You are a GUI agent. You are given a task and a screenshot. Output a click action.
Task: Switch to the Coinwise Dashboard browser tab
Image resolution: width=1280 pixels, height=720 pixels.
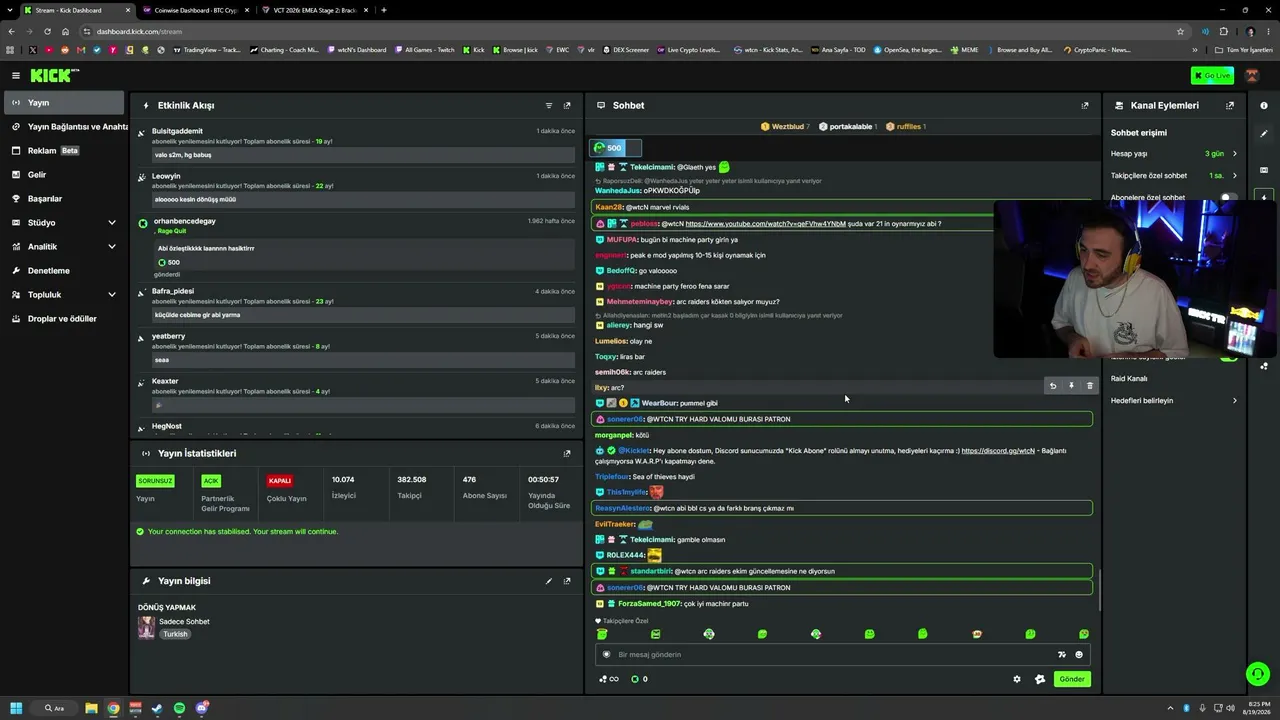point(194,10)
